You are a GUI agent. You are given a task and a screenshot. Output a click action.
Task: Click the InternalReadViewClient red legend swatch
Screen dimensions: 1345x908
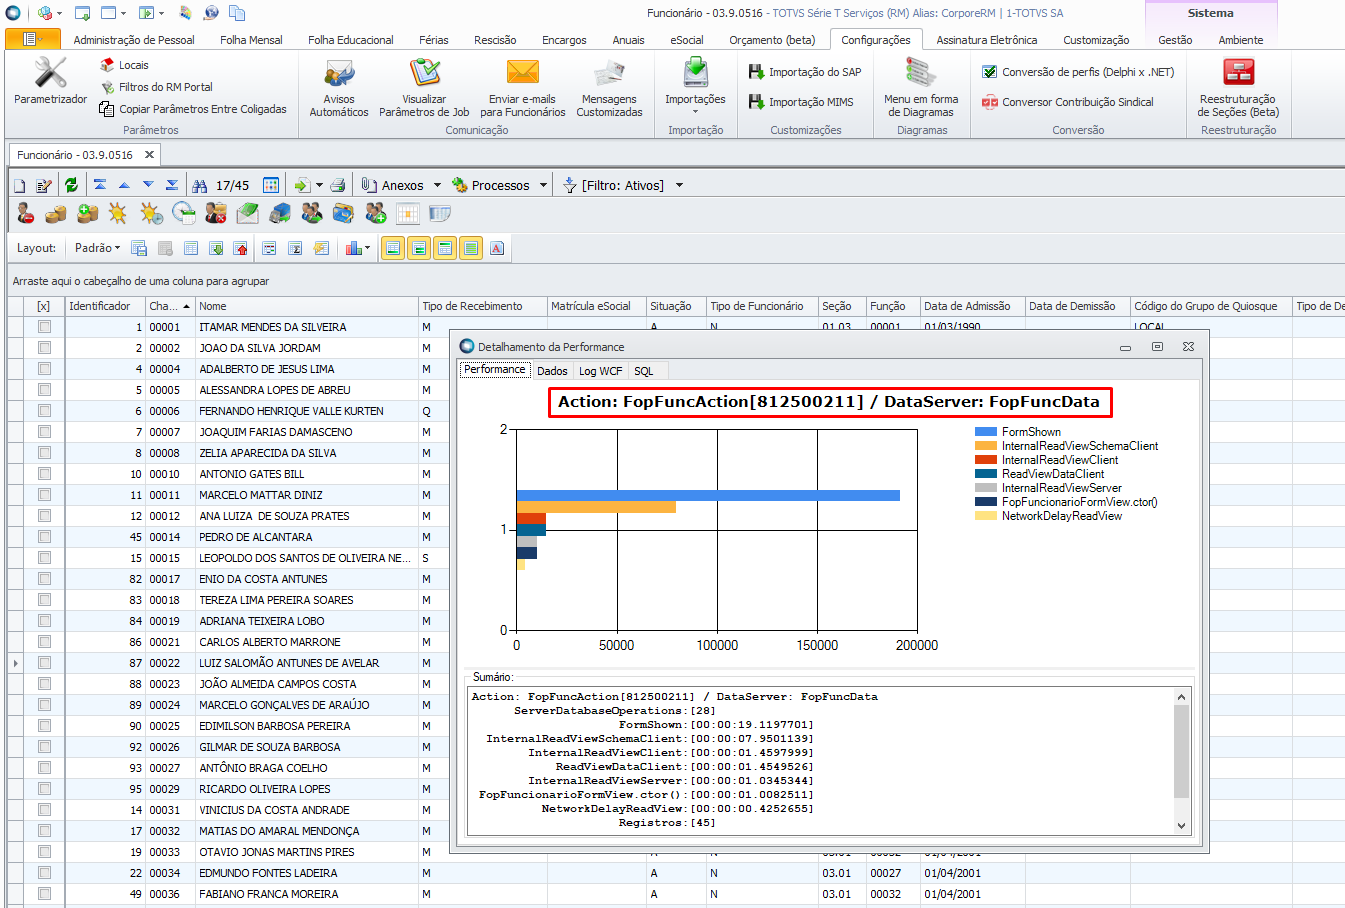point(986,460)
